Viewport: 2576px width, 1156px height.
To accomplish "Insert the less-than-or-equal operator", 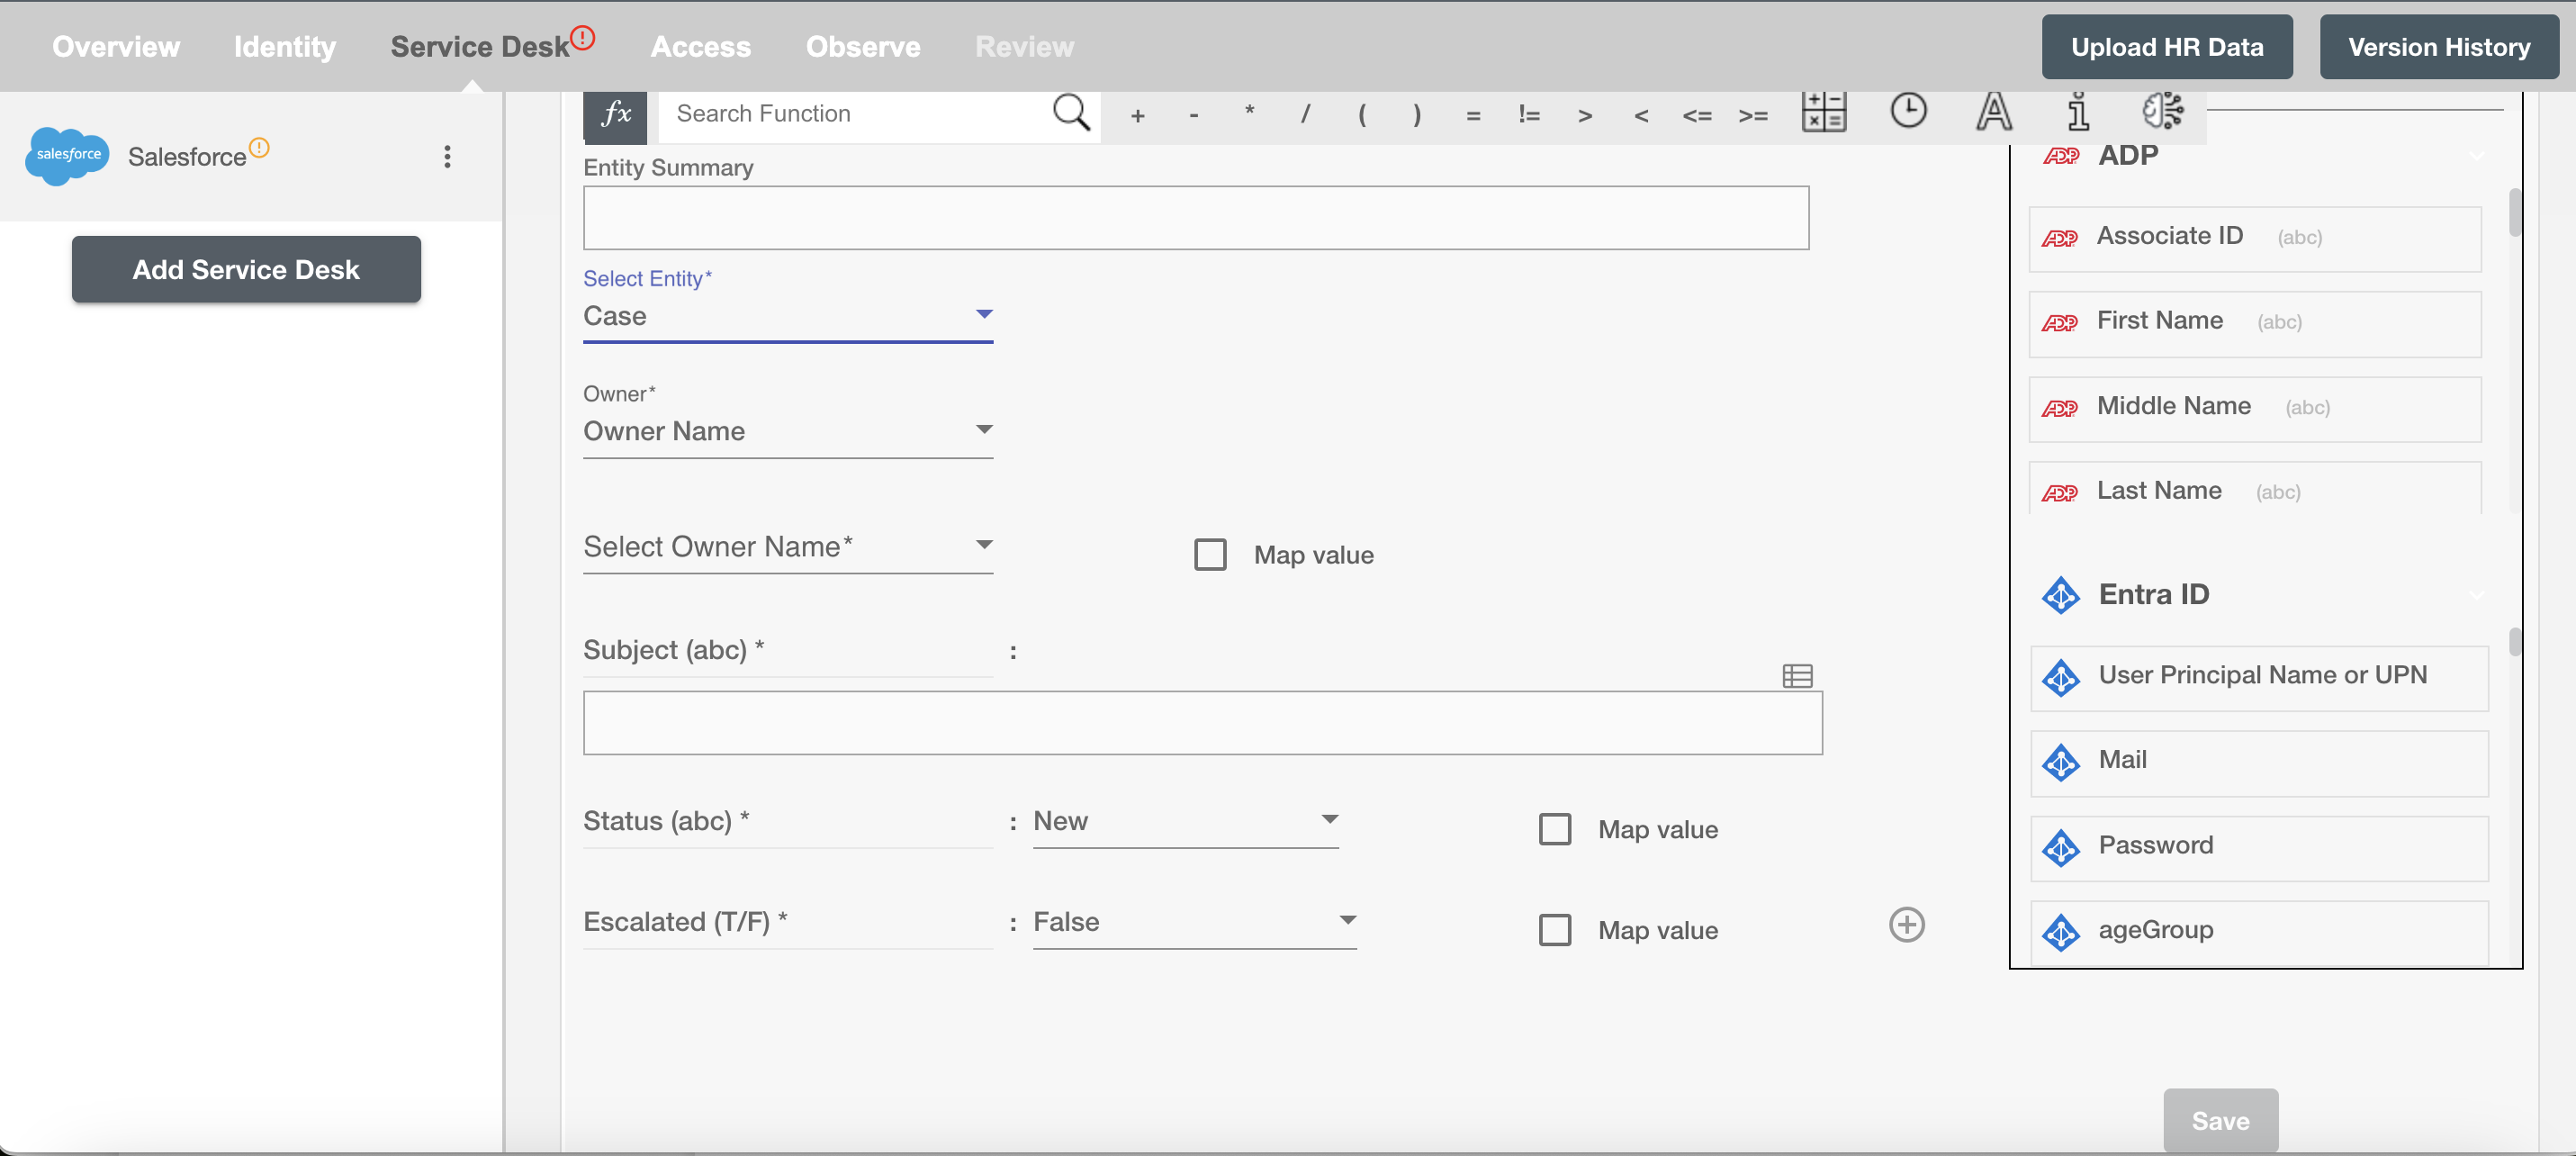I will pos(1697,116).
